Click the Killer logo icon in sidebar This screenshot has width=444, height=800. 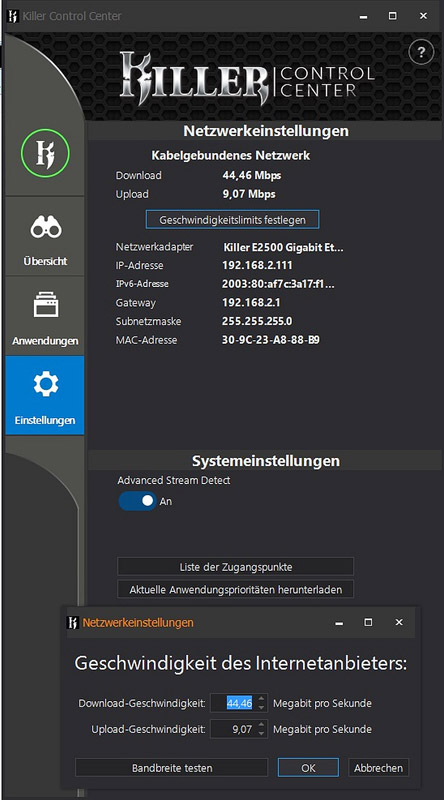[x=45, y=153]
